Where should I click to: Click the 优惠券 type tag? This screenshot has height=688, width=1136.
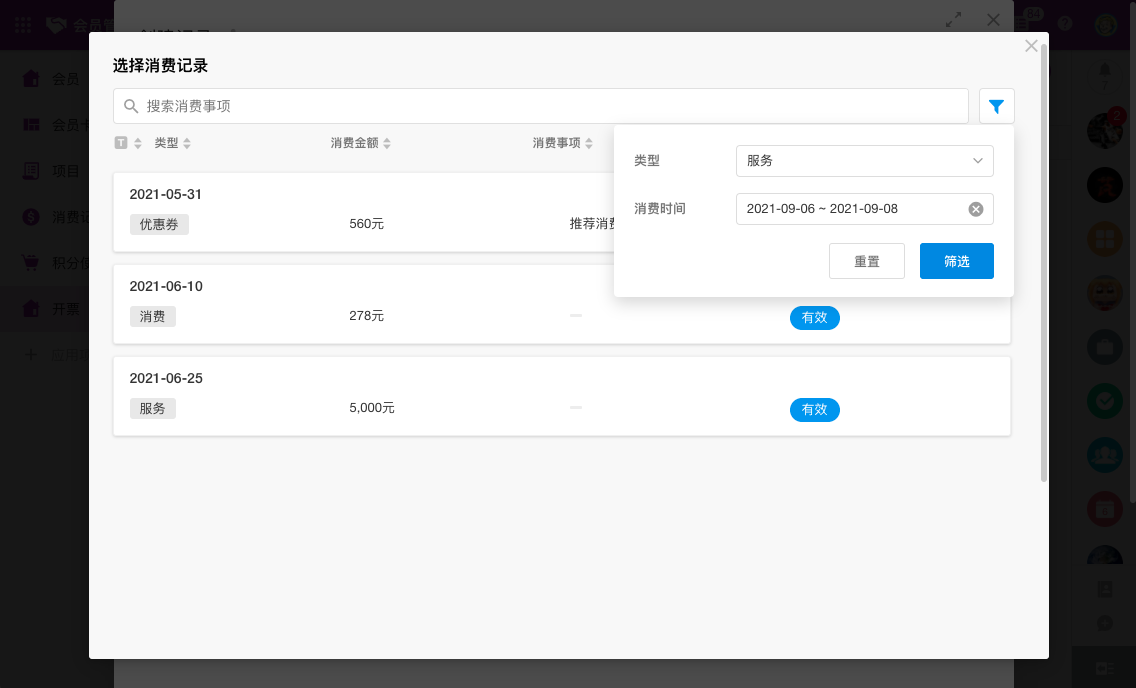(x=159, y=224)
